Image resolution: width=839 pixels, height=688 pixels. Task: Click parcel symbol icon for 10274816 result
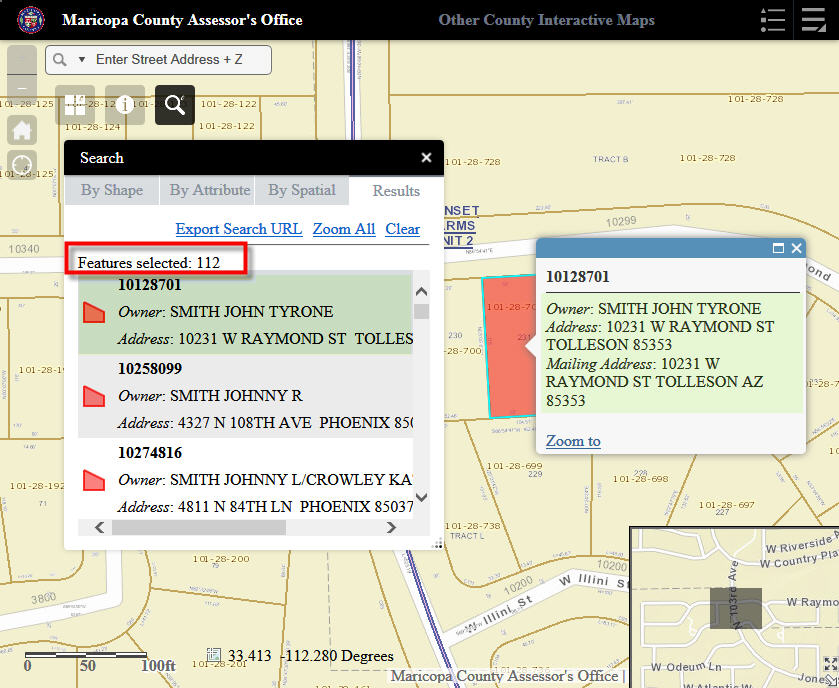94,480
